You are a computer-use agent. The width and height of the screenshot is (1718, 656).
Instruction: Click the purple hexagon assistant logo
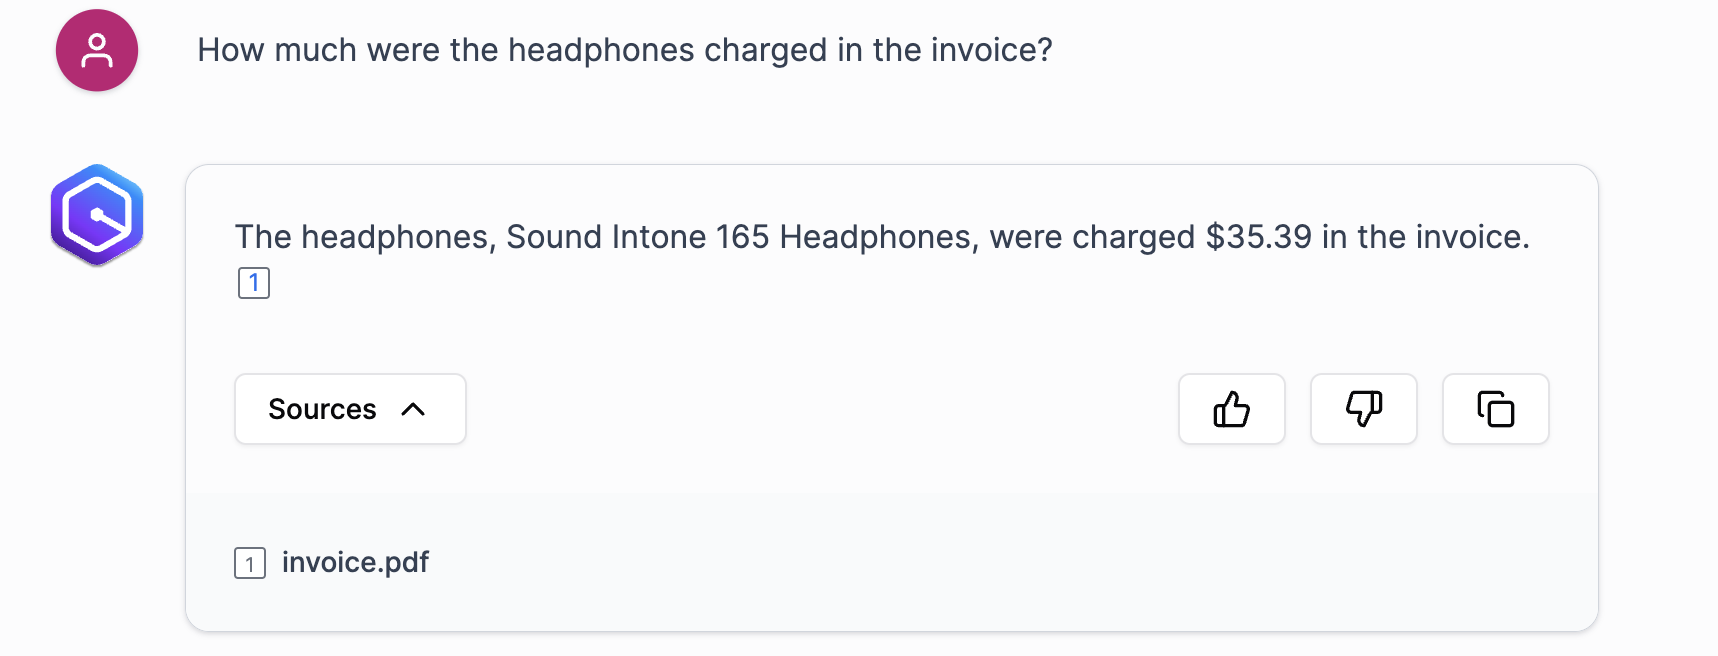click(97, 215)
